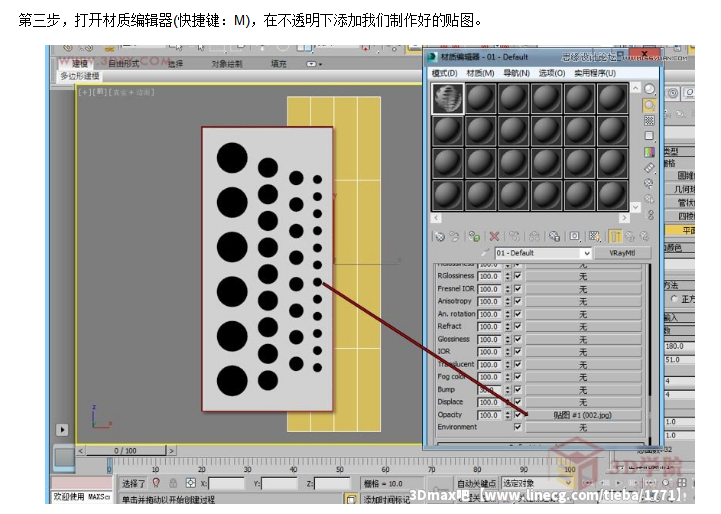The image size is (721, 514).
Task: Click the pick material eyedropper icon
Action: [486, 252]
